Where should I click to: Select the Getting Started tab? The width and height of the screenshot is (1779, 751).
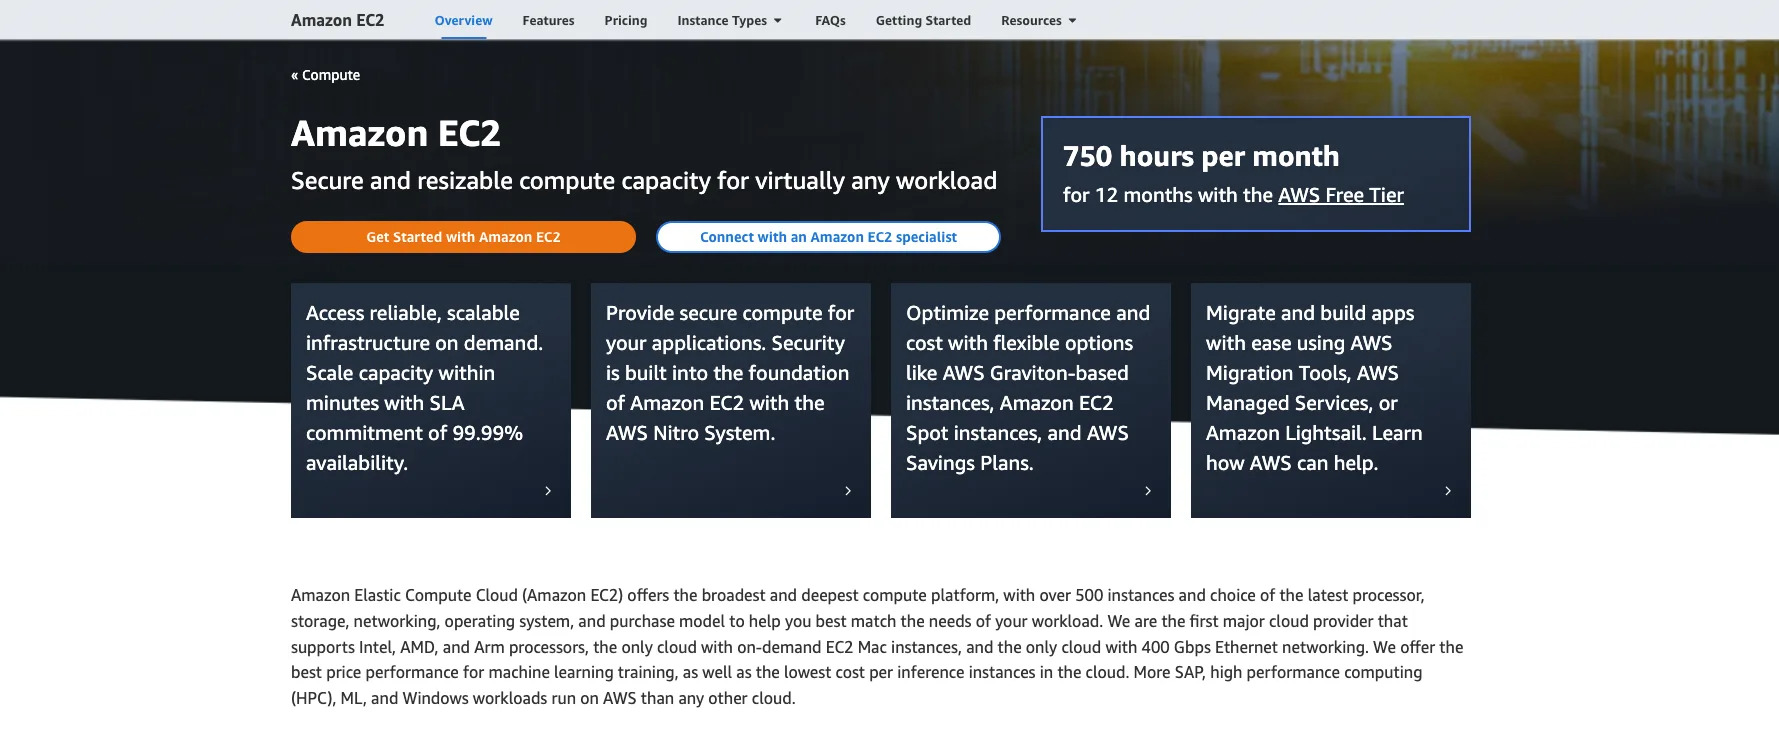click(923, 20)
